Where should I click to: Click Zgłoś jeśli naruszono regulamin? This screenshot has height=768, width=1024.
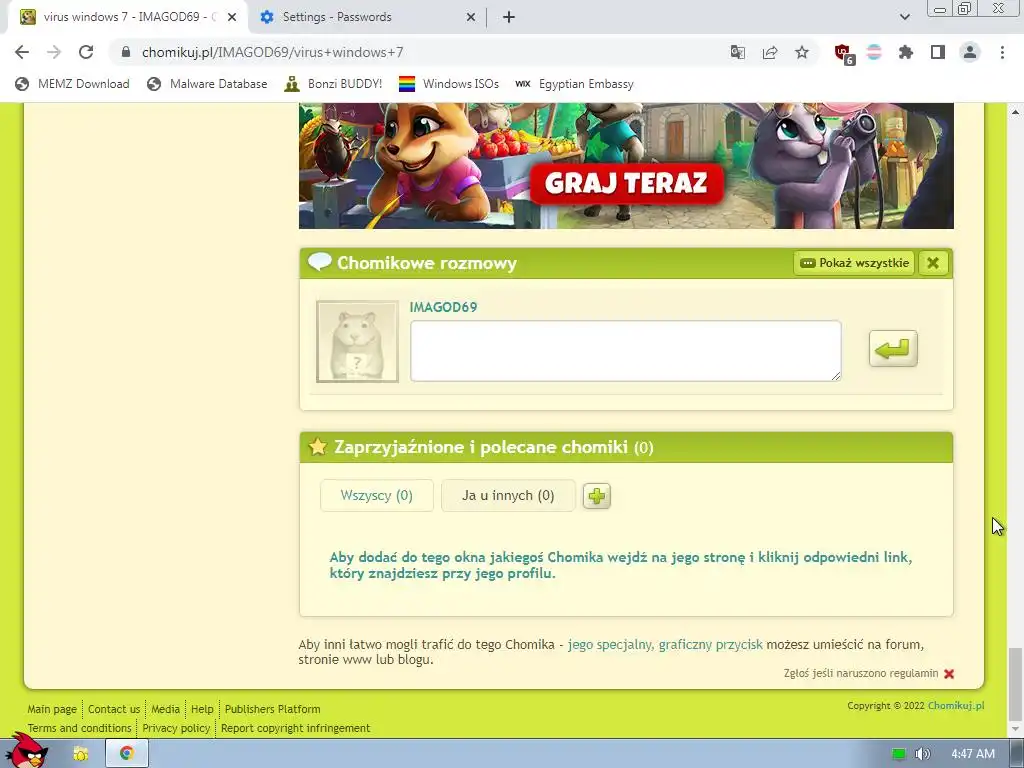(861, 673)
